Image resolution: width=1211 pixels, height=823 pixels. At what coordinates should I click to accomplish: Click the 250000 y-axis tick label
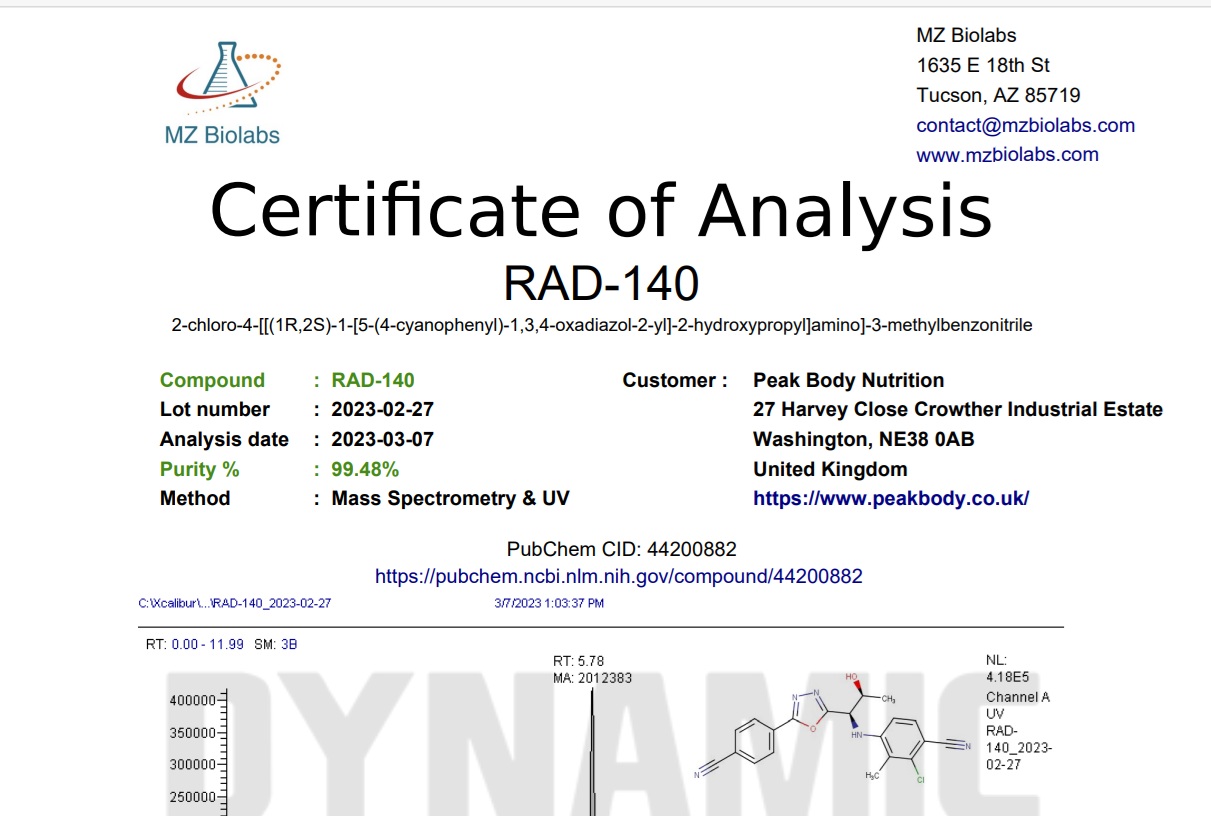point(194,797)
